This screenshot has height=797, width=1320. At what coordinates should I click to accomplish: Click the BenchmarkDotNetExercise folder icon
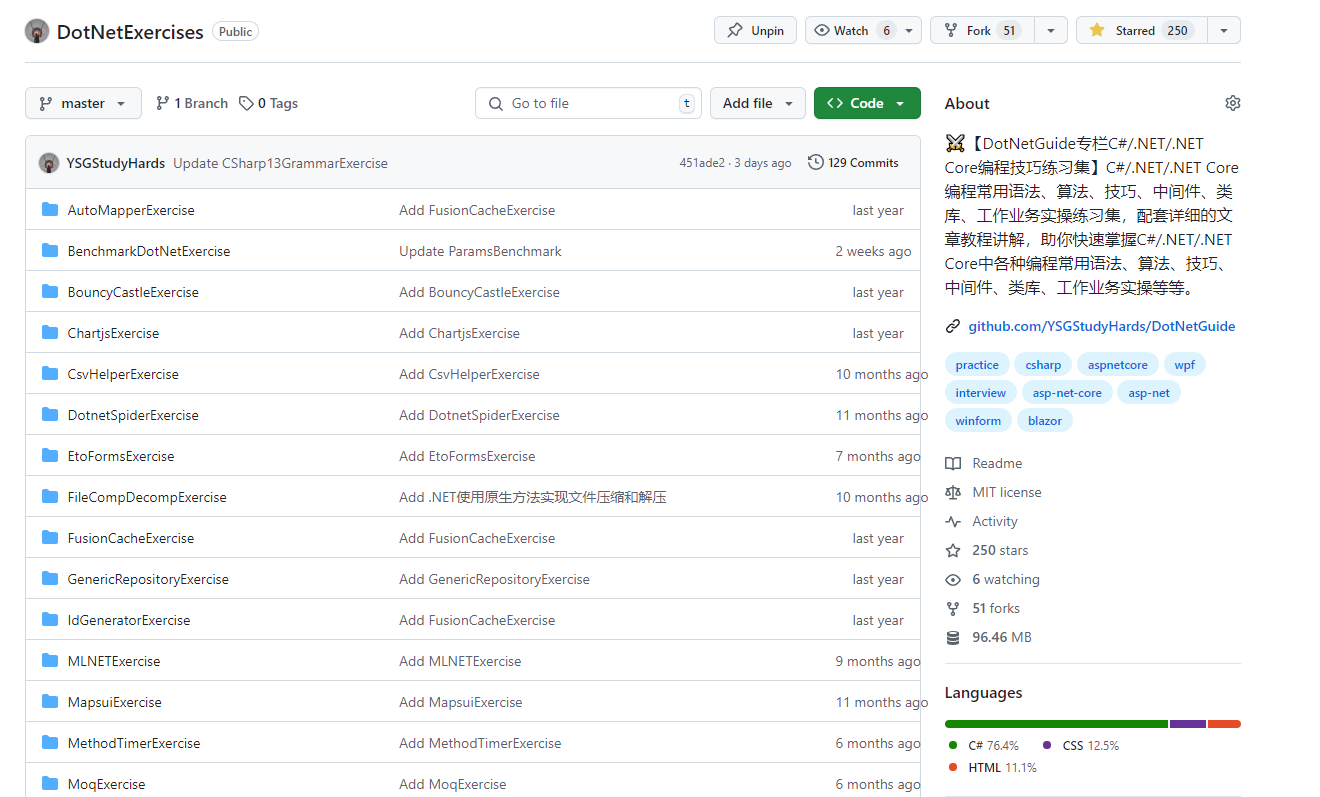tap(50, 251)
